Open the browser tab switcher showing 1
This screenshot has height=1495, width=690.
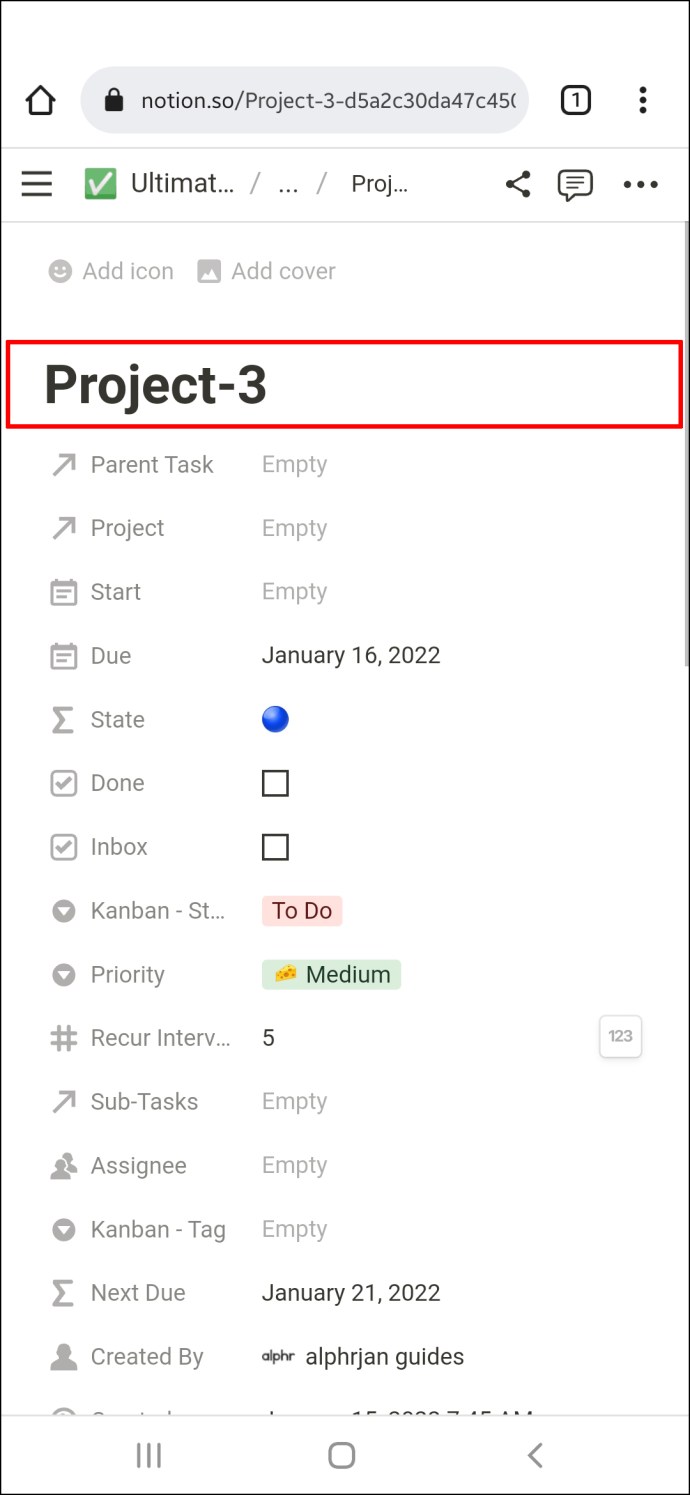click(x=575, y=100)
